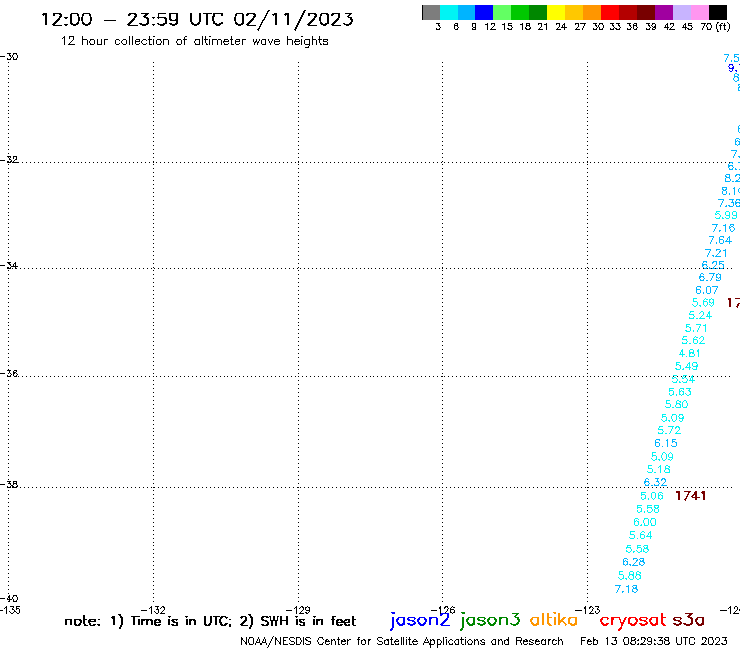Click the '-129' longitude axis label
Image resolution: width=740 pixels, height=650 pixels.
(298, 610)
